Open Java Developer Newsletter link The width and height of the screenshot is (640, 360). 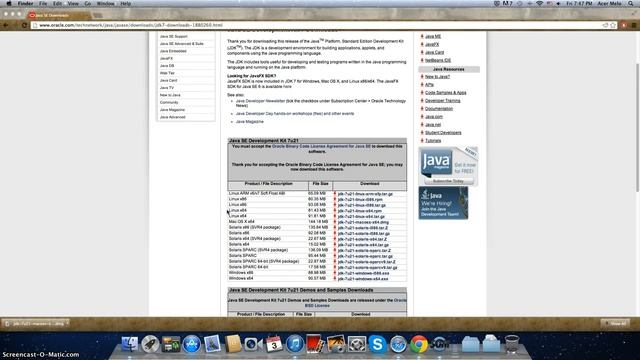point(260,101)
